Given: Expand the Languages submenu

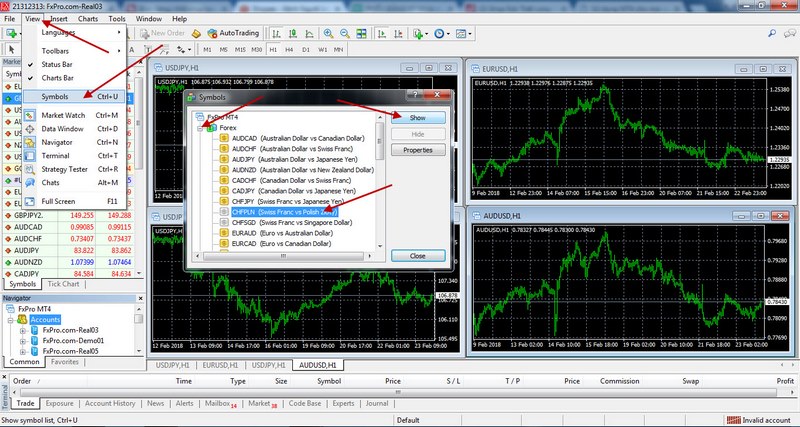Looking at the screenshot, I should click(74, 32).
